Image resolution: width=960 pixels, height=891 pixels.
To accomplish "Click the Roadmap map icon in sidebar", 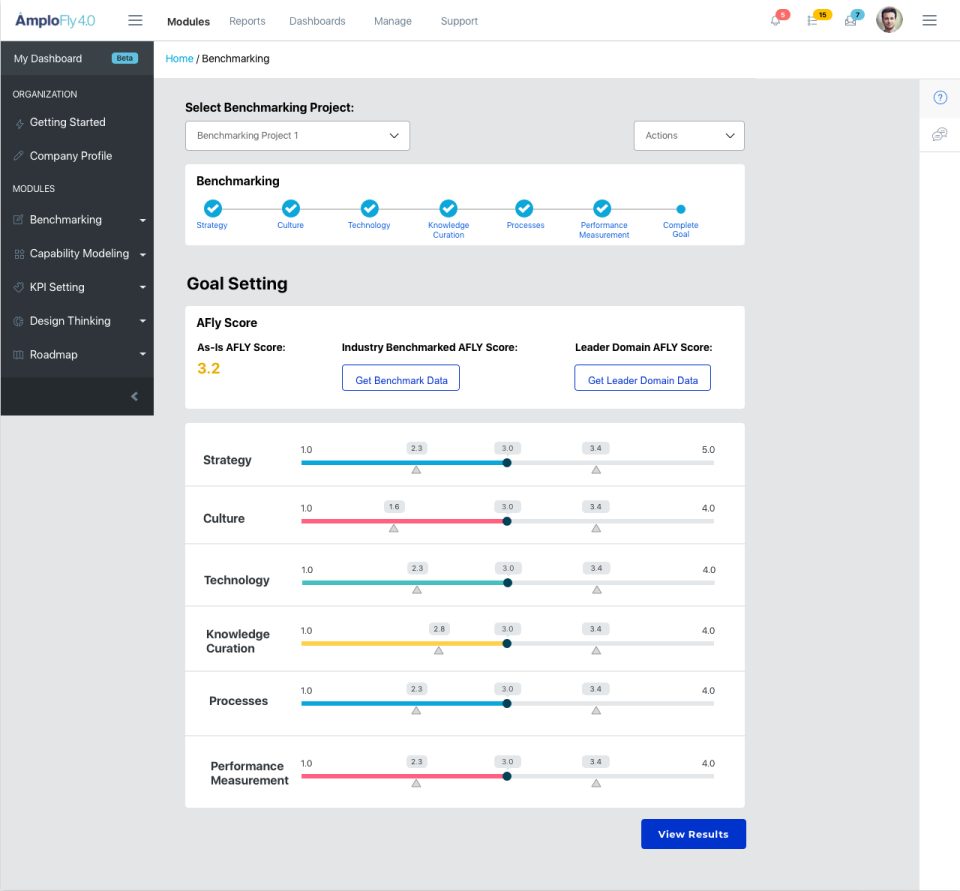I will point(17,354).
